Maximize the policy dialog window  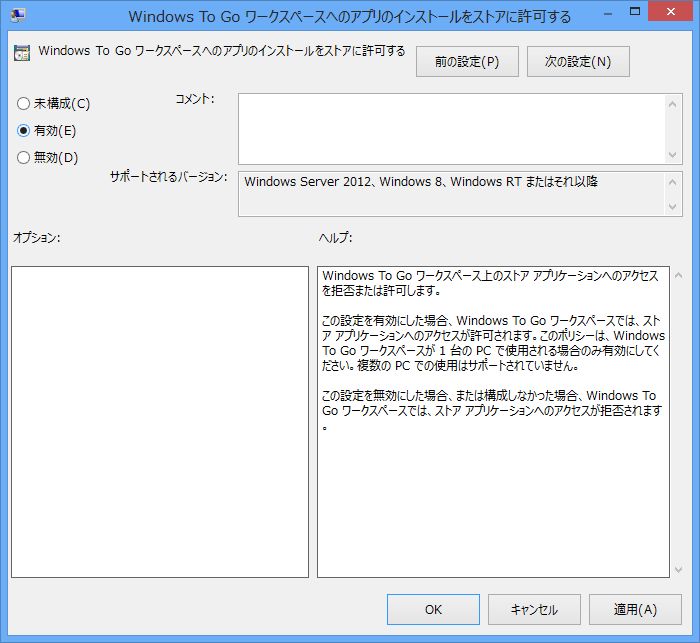pyautogui.click(x=635, y=13)
